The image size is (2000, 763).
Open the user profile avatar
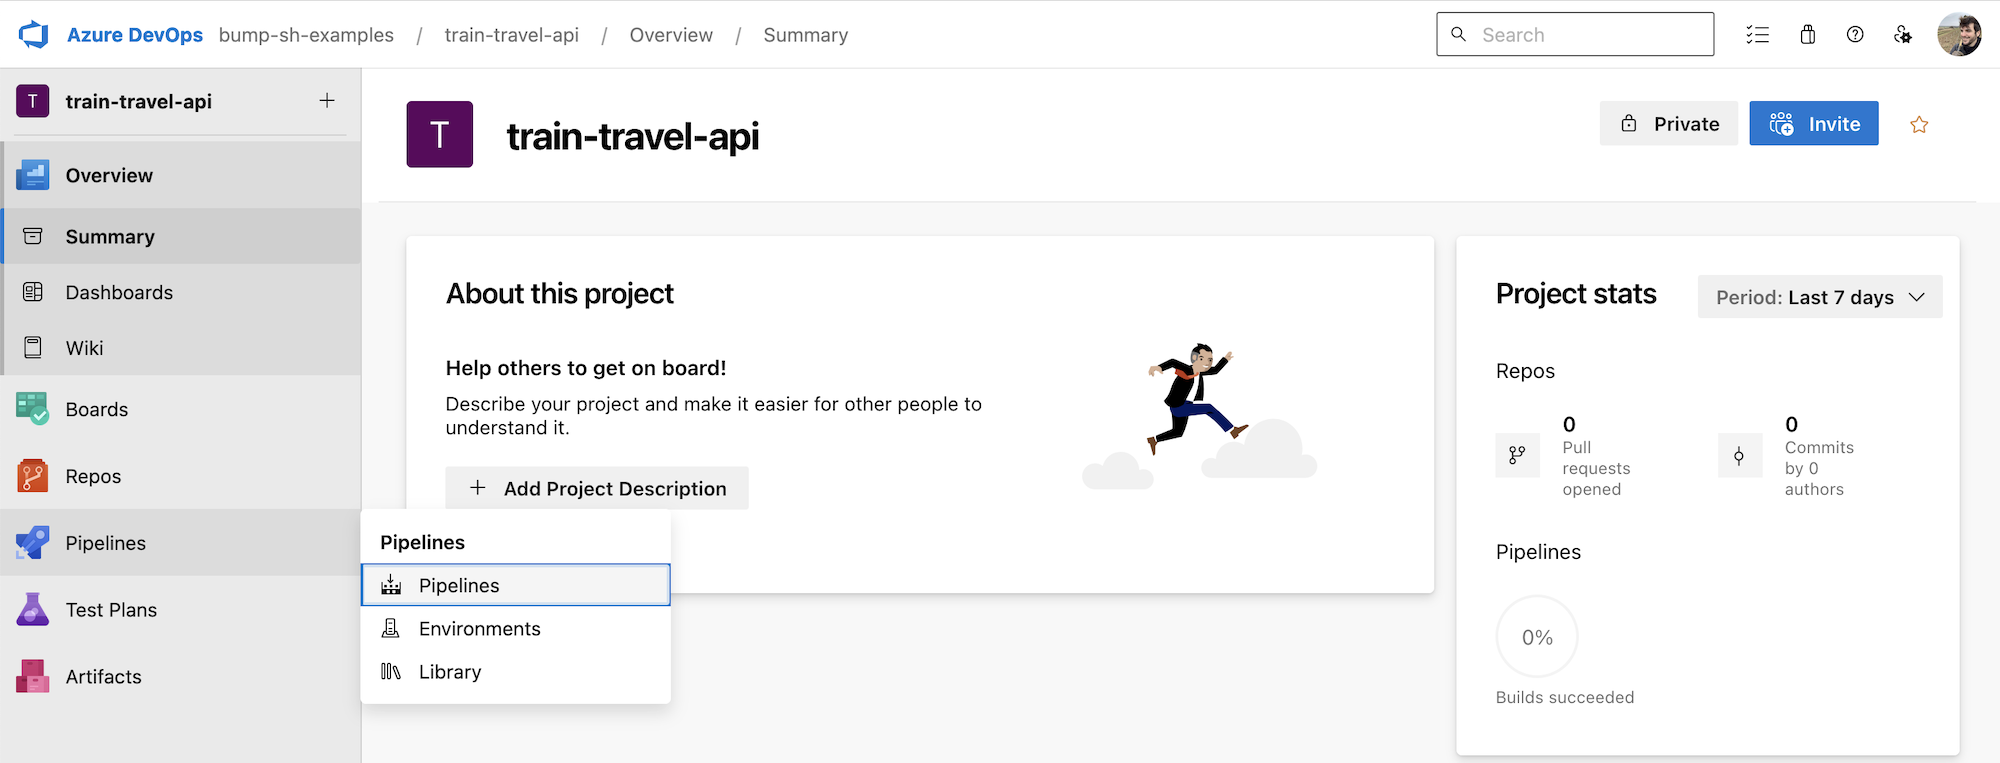point(1958,35)
